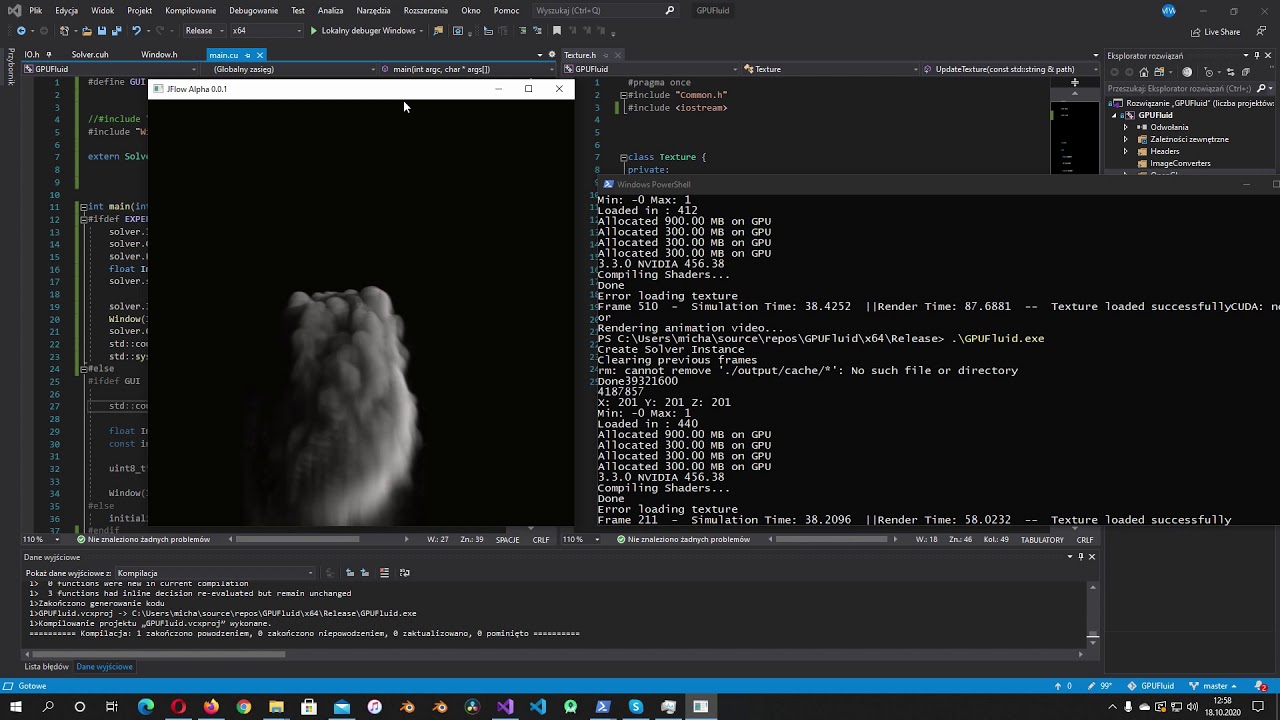
Task: Open PowerShell icon in Windows taskbar
Action: point(602,707)
